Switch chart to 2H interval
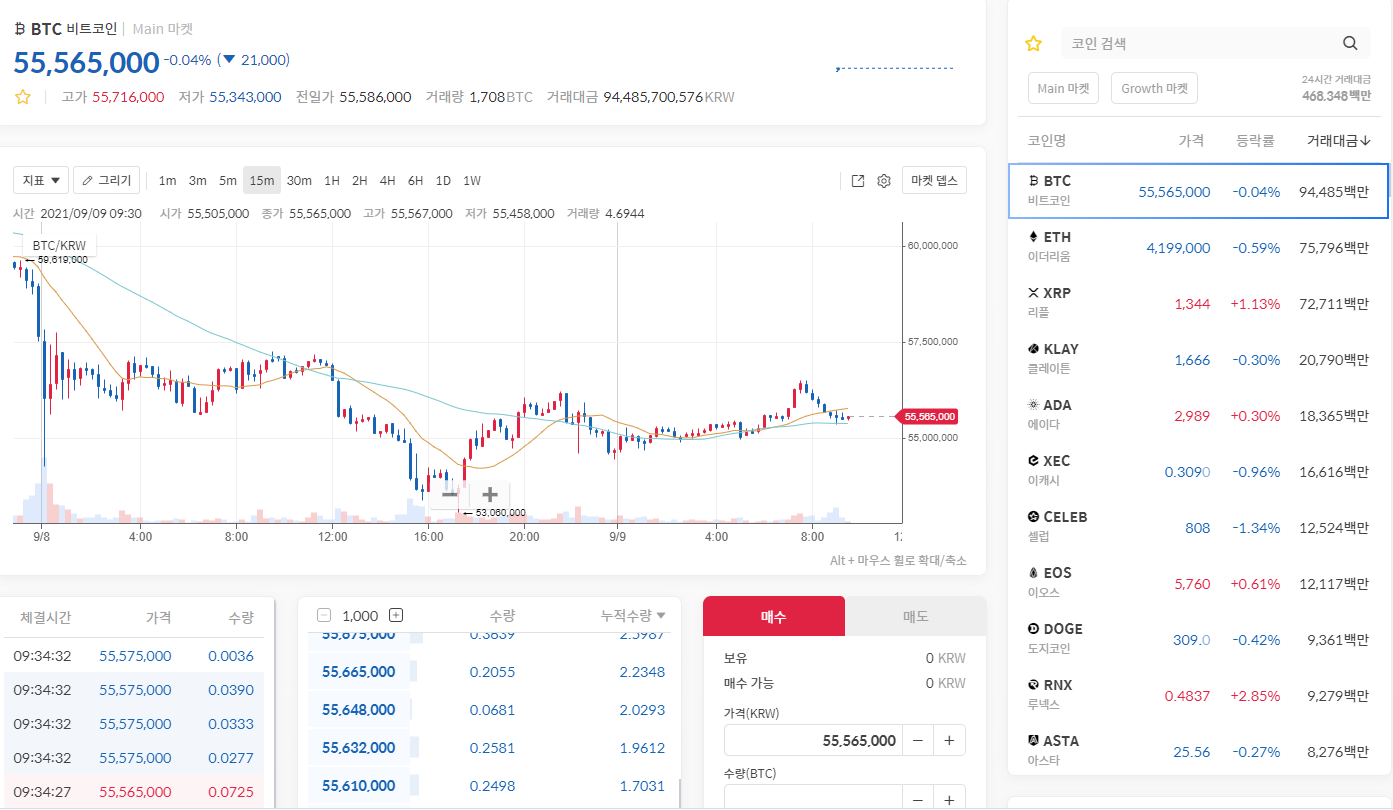This screenshot has width=1393, height=810. point(359,181)
